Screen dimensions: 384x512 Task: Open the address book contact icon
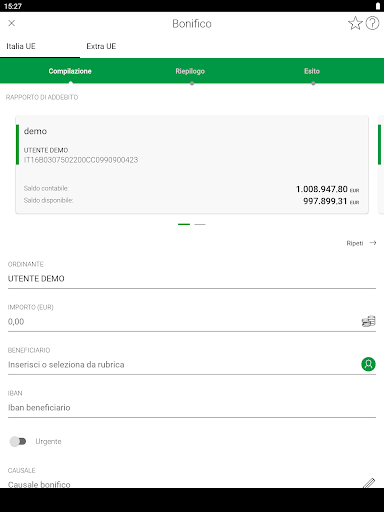click(368, 364)
